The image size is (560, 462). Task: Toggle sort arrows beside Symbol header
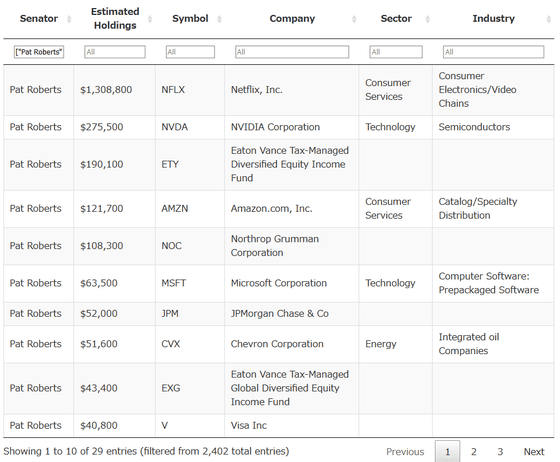(219, 19)
